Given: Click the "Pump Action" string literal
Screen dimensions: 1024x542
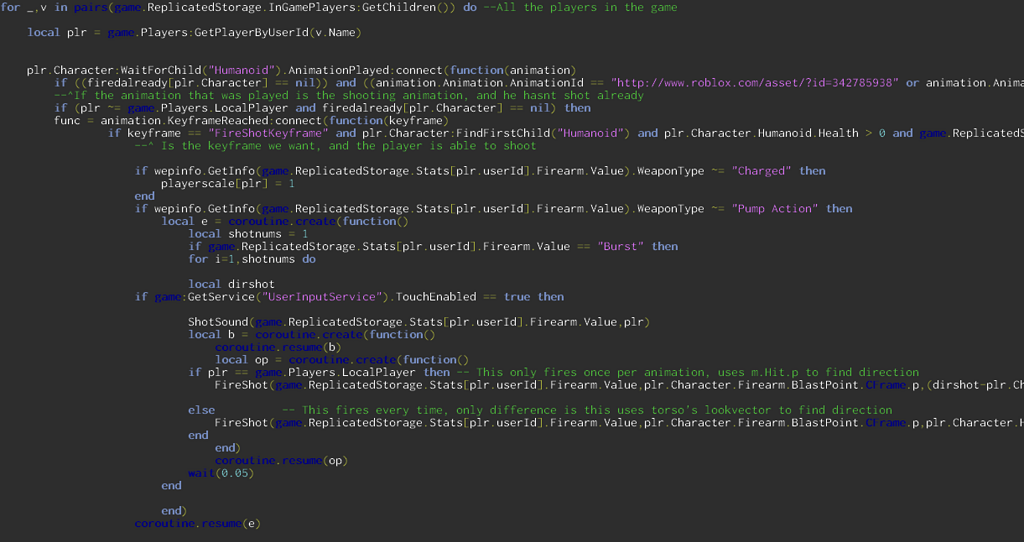Looking at the screenshot, I should coord(775,208).
